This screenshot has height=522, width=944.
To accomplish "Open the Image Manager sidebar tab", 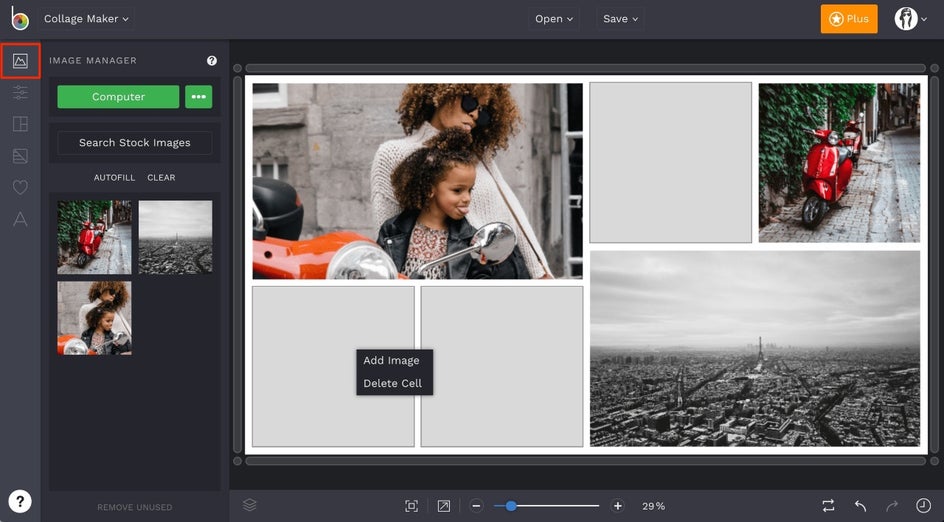I will (20, 61).
